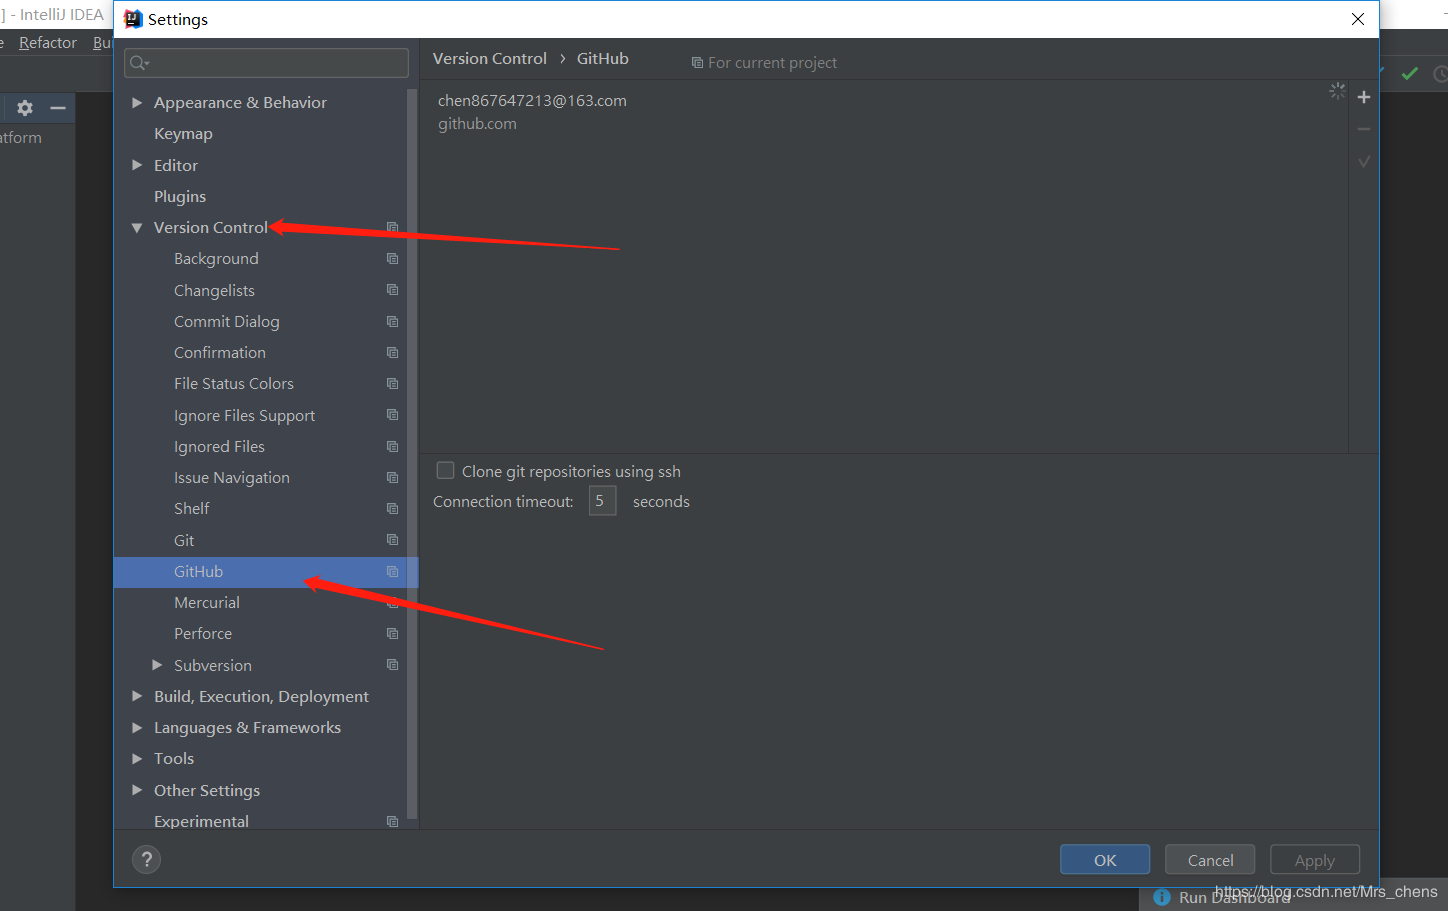The height and width of the screenshot is (911, 1448).
Task: Click project-level icon beside Ignore Files Support
Action: click(x=392, y=415)
